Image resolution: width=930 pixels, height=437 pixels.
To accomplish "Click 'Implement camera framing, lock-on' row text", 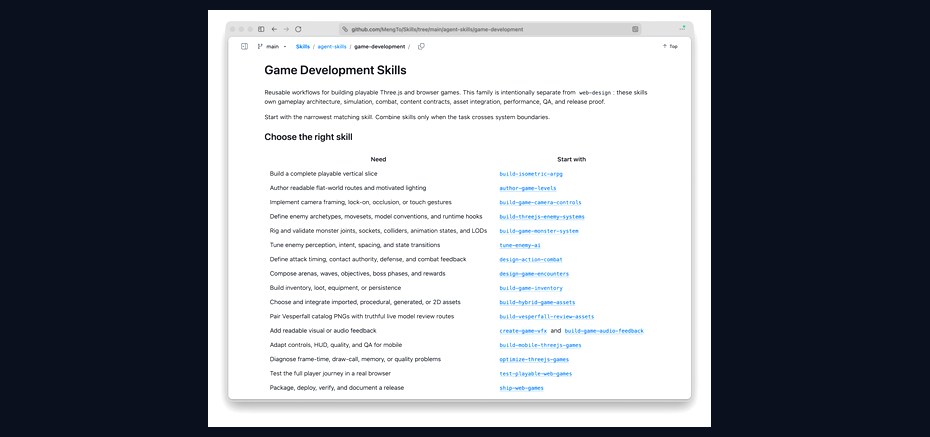I will pyautogui.click(x=360, y=202).
